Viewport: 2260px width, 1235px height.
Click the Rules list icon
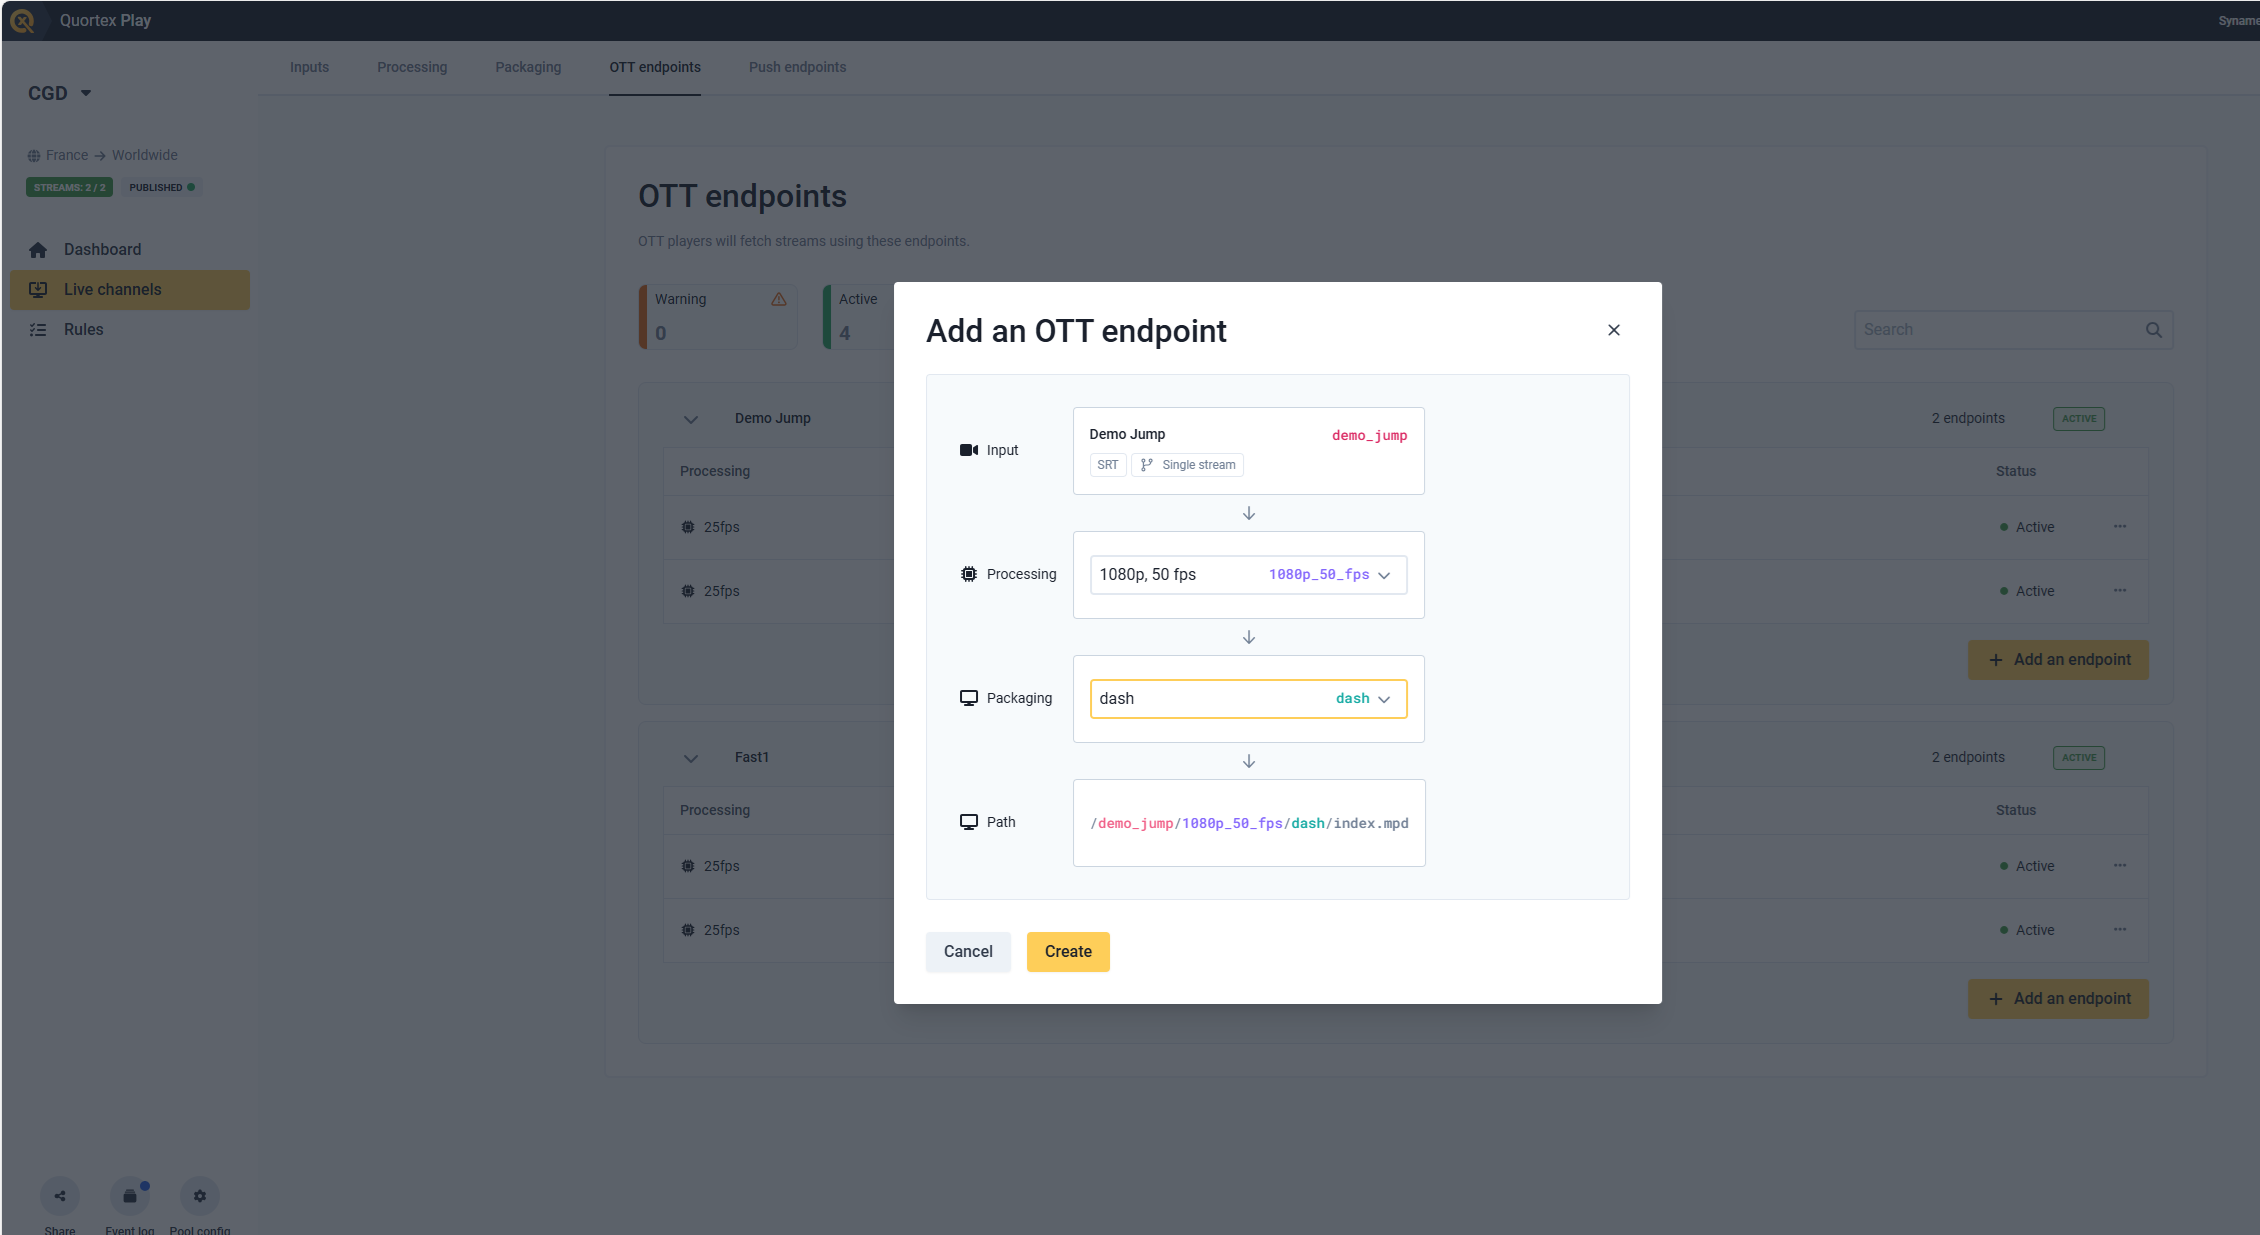[x=38, y=330]
